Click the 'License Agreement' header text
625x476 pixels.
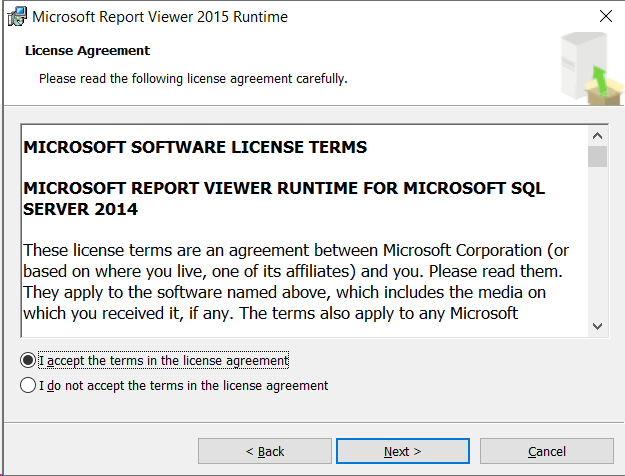pyautogui.click(x=87, y=51)
